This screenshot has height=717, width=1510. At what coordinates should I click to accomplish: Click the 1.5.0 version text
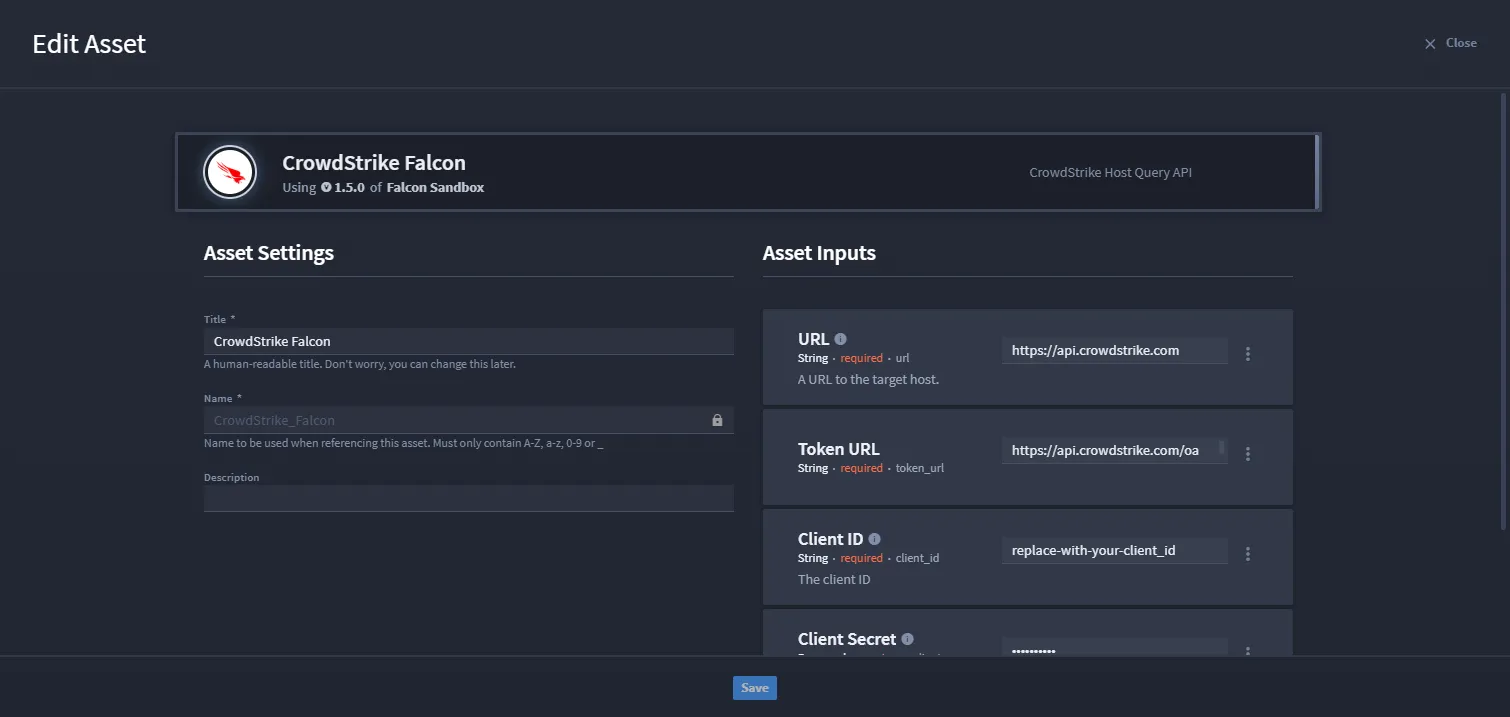350,188
